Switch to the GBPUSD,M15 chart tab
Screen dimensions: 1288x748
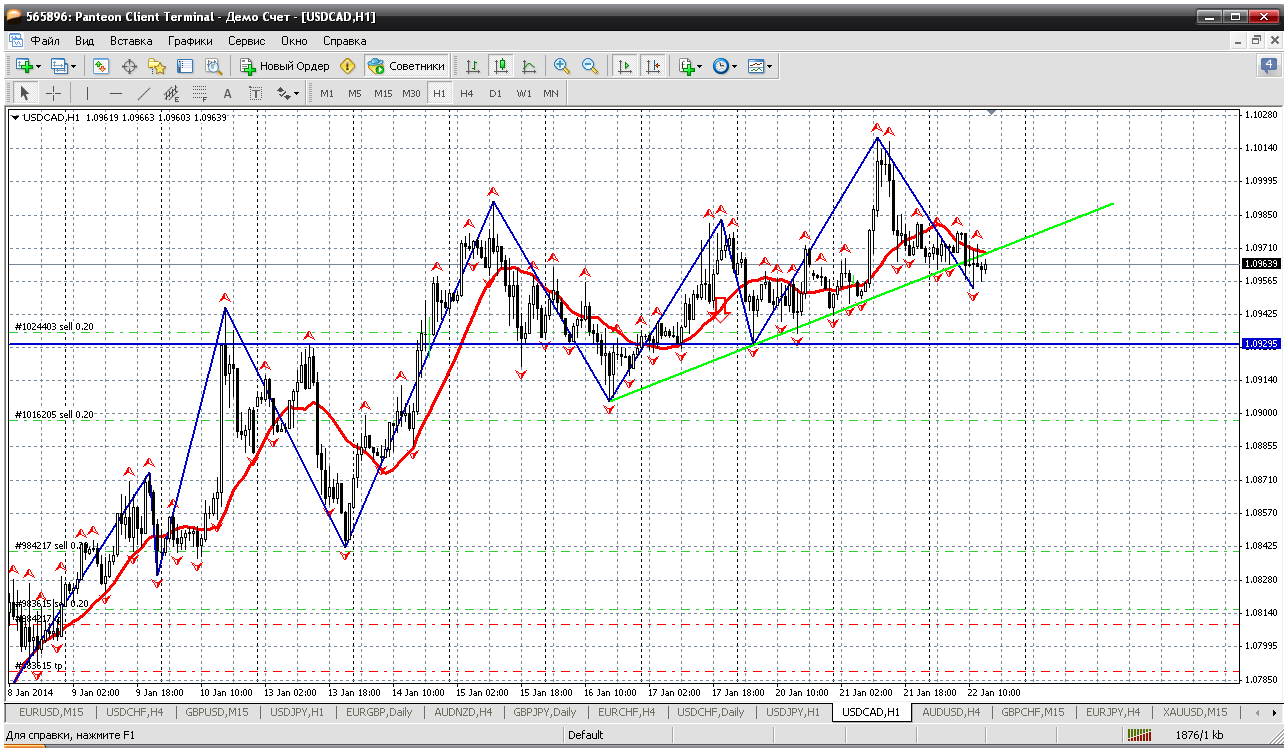[216, 712]
